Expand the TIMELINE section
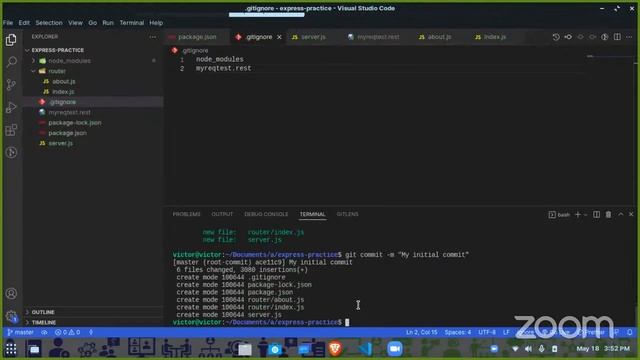 44,322
